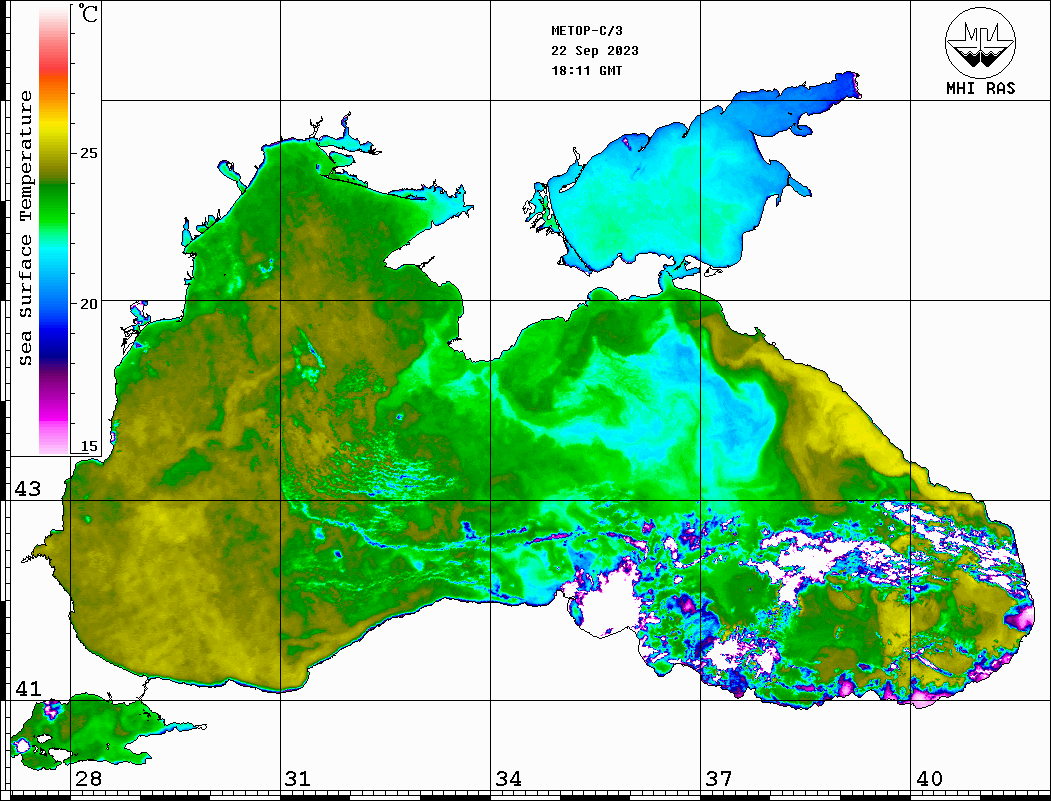Click longitude label 31
Viewport: 1051px width, 801px height.
[298, 778]
